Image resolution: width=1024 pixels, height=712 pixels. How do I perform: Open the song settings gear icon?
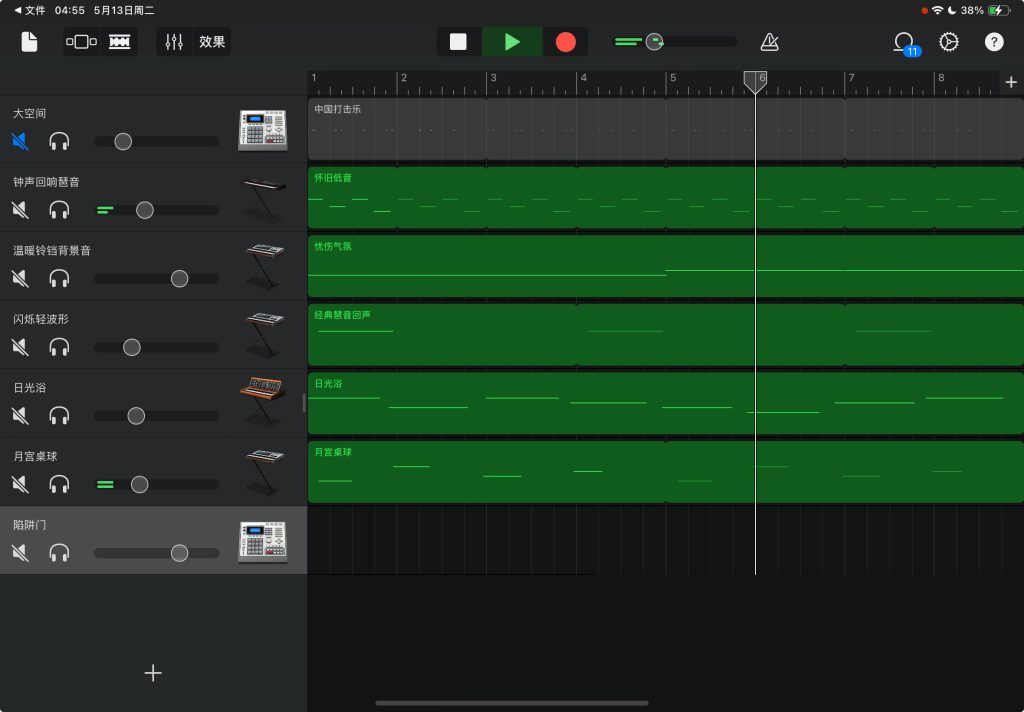pos(949,42)
